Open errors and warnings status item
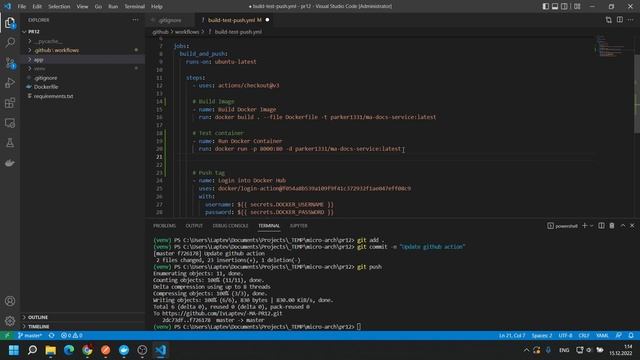Screen dimensions: 640x360 72,336
